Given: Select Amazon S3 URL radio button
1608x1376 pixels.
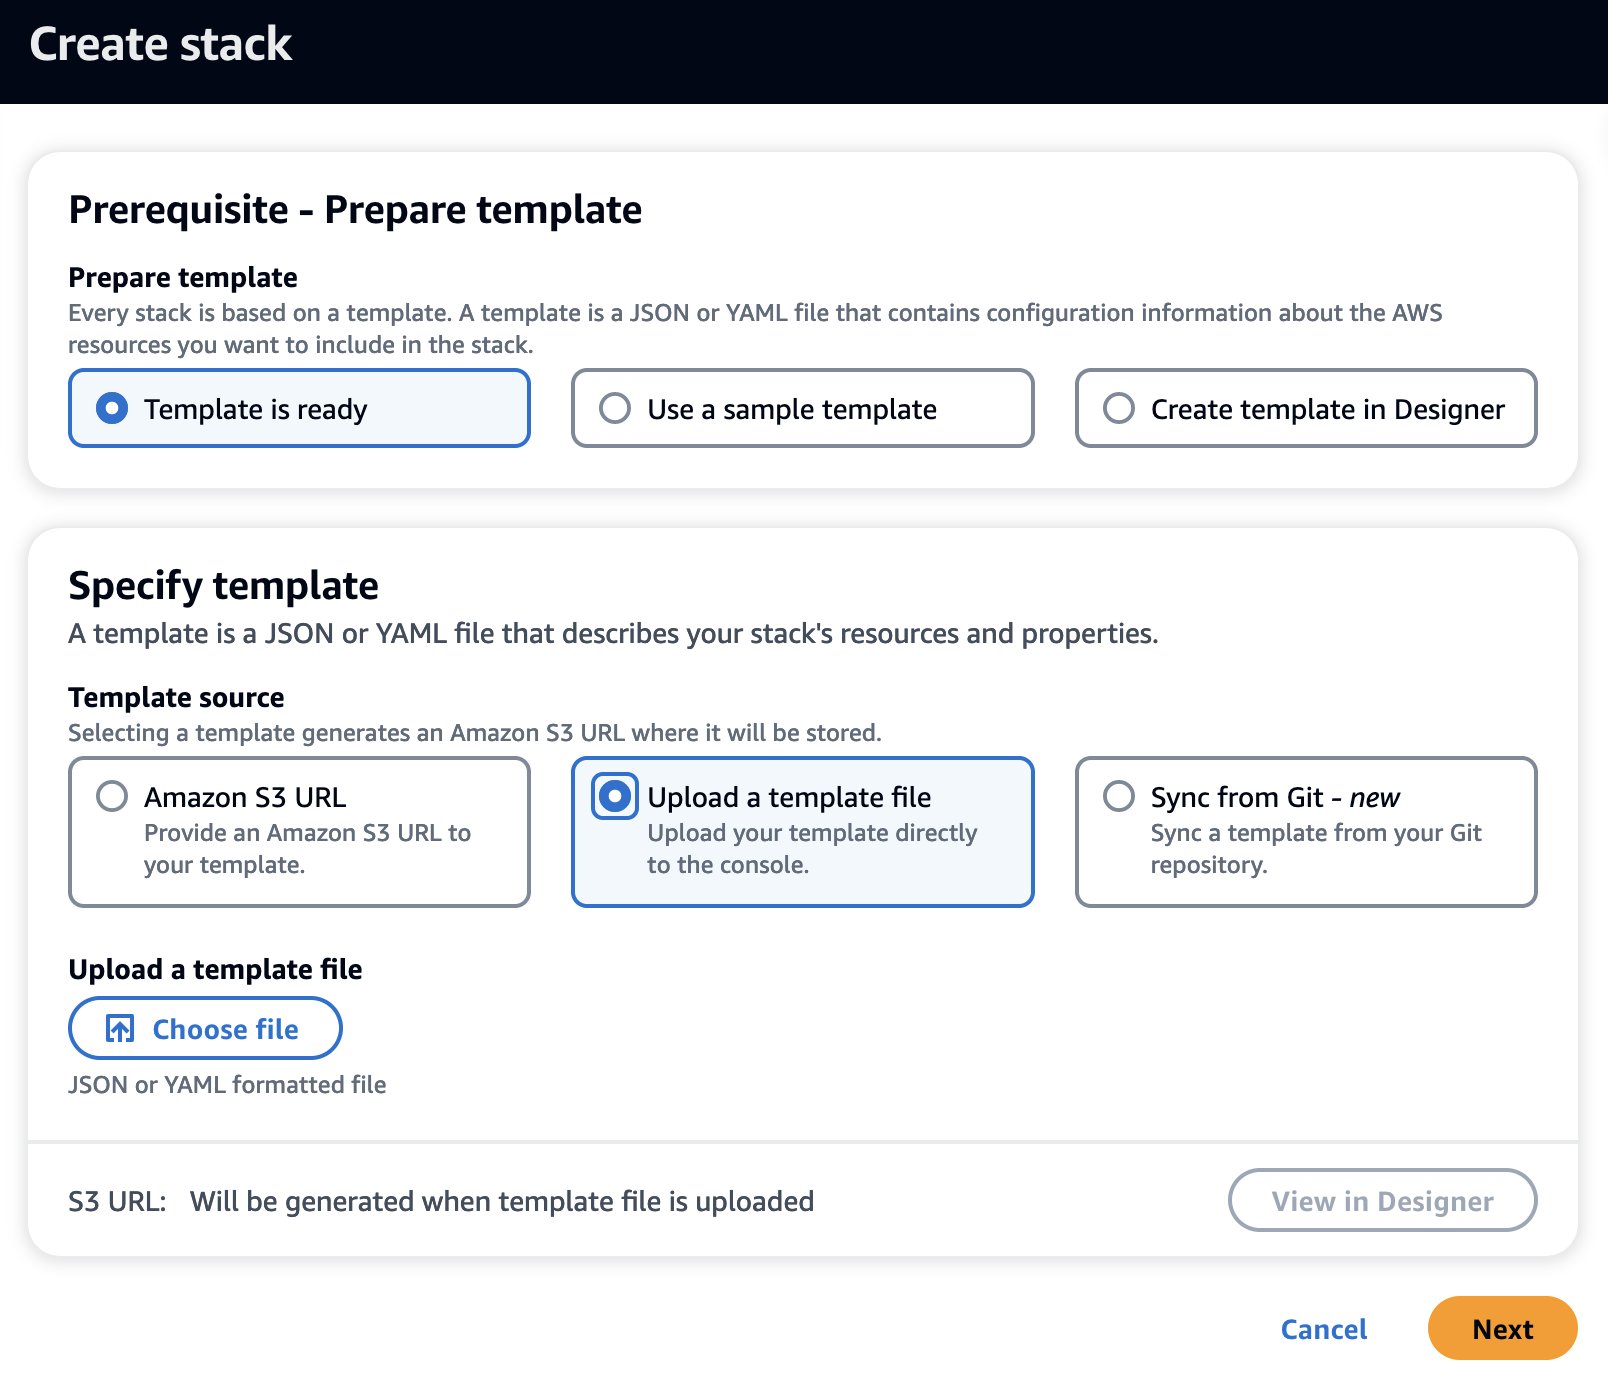Looking at the screenshot, I should pyautogui.click(x=112, y=796).
